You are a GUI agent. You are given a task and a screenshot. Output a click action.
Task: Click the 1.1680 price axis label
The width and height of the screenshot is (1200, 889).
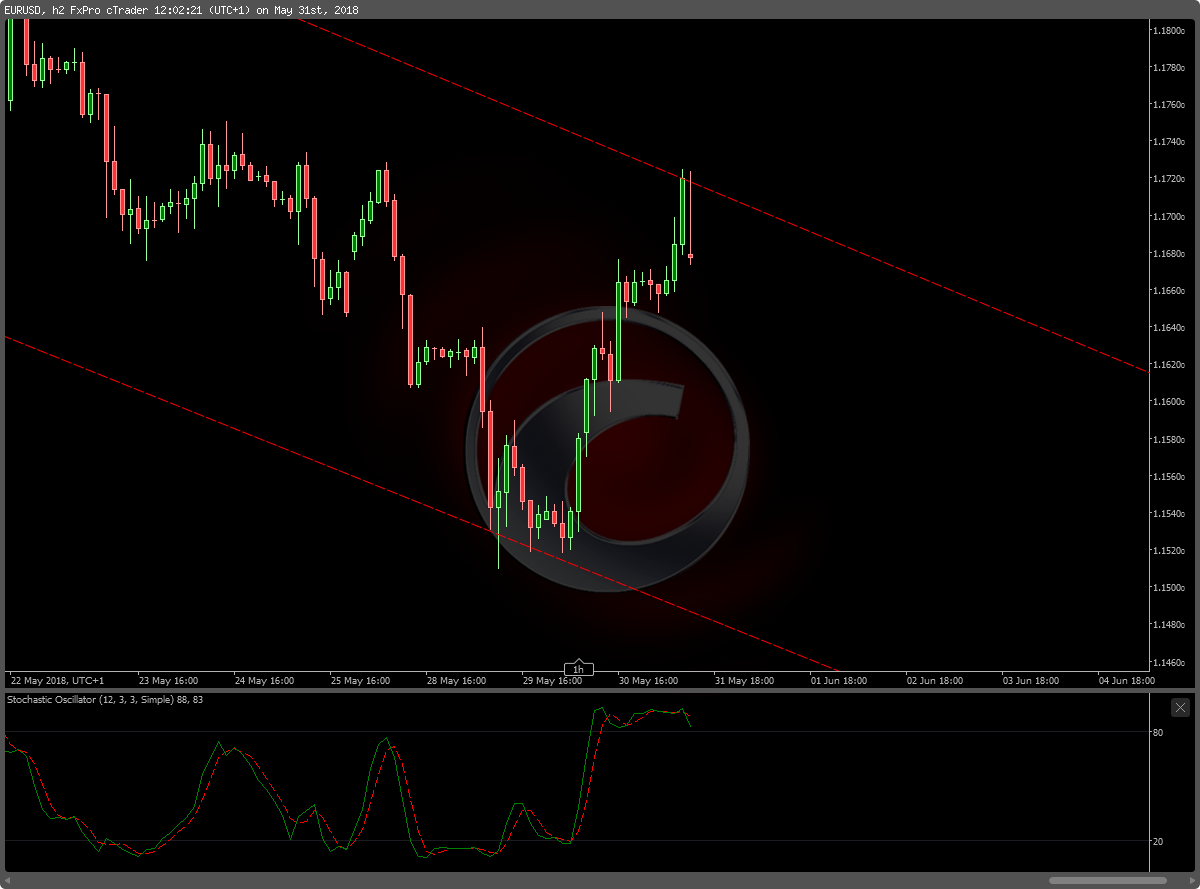[1168, 254]
